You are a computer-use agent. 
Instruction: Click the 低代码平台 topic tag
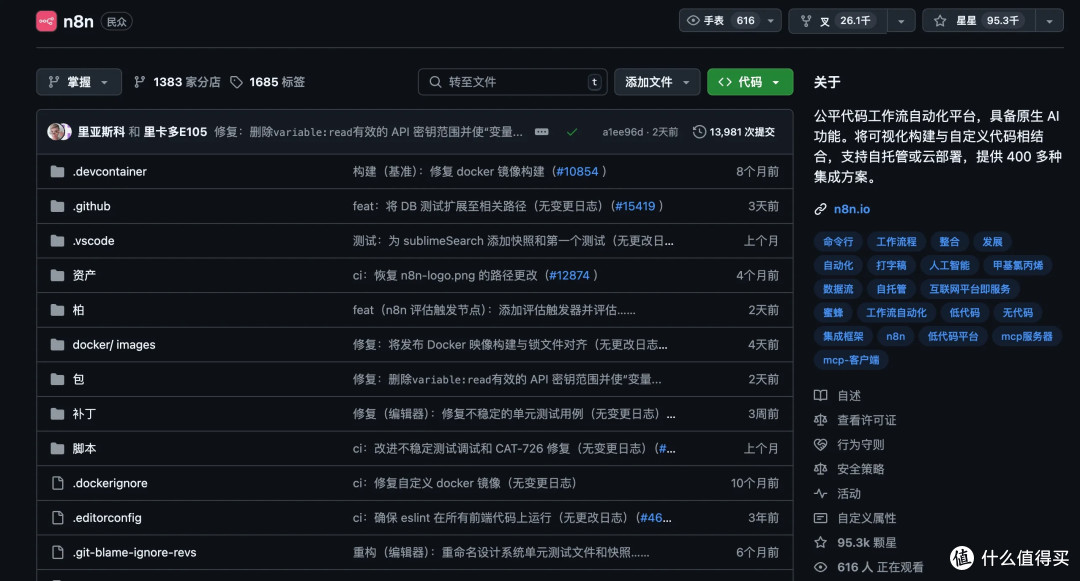953,337
